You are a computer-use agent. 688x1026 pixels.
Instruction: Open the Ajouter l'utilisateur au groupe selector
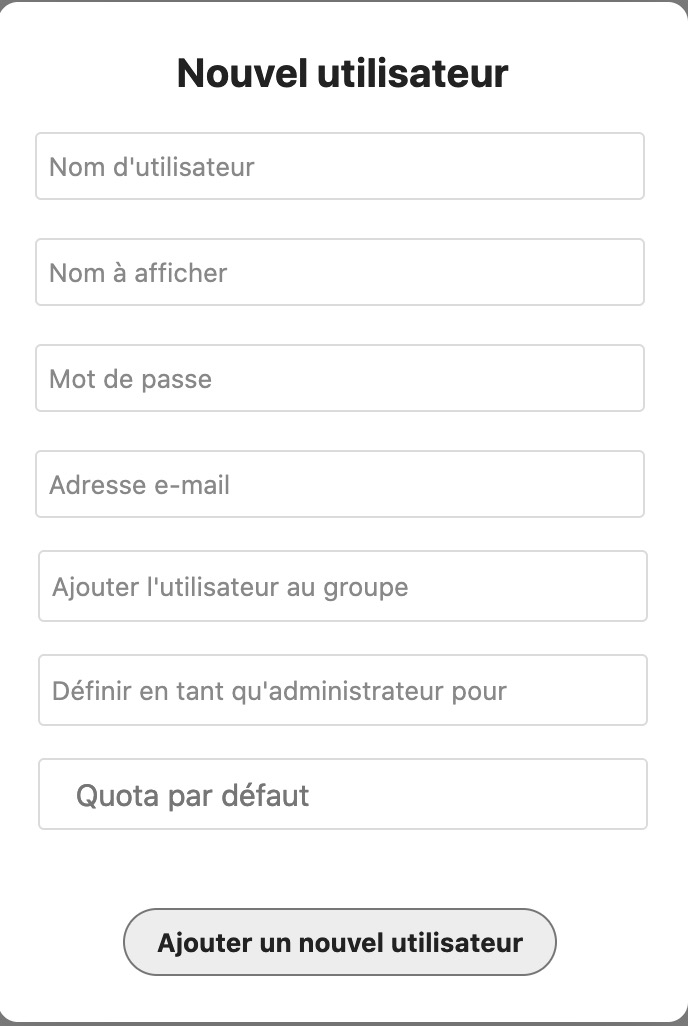(343, 586)
